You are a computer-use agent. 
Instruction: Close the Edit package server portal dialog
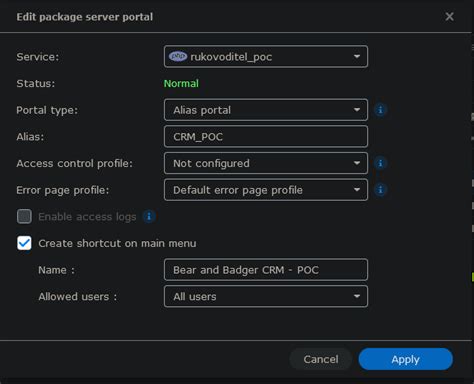pyautogui.click(x=449, y=16)
